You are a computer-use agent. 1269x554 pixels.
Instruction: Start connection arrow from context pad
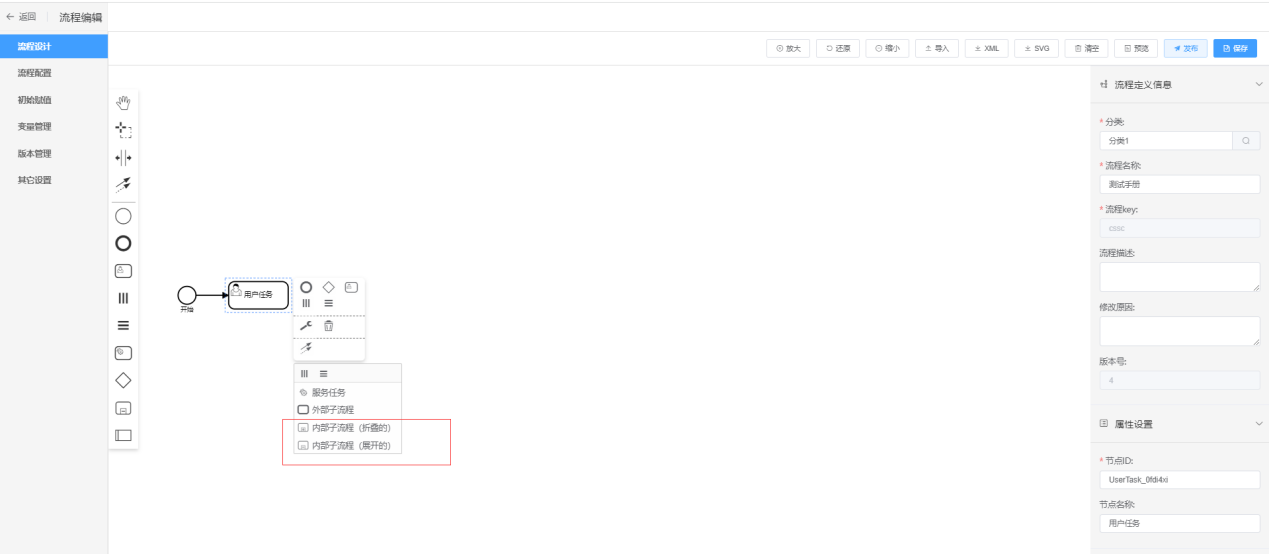(x=307, y=348)
